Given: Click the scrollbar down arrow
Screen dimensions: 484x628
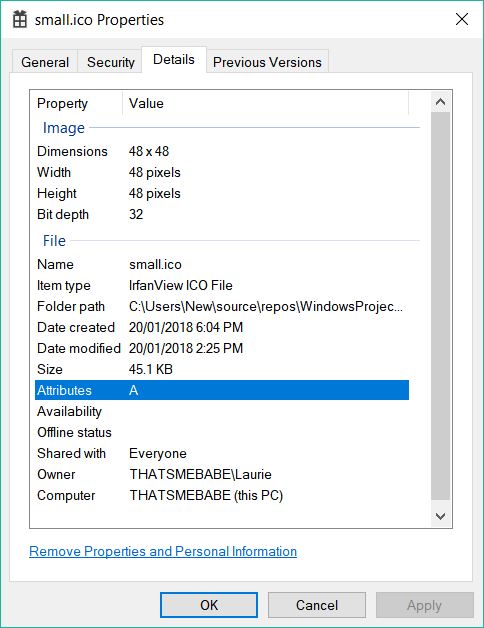Looking at the screenshot, I should click(x=440, y=516).
